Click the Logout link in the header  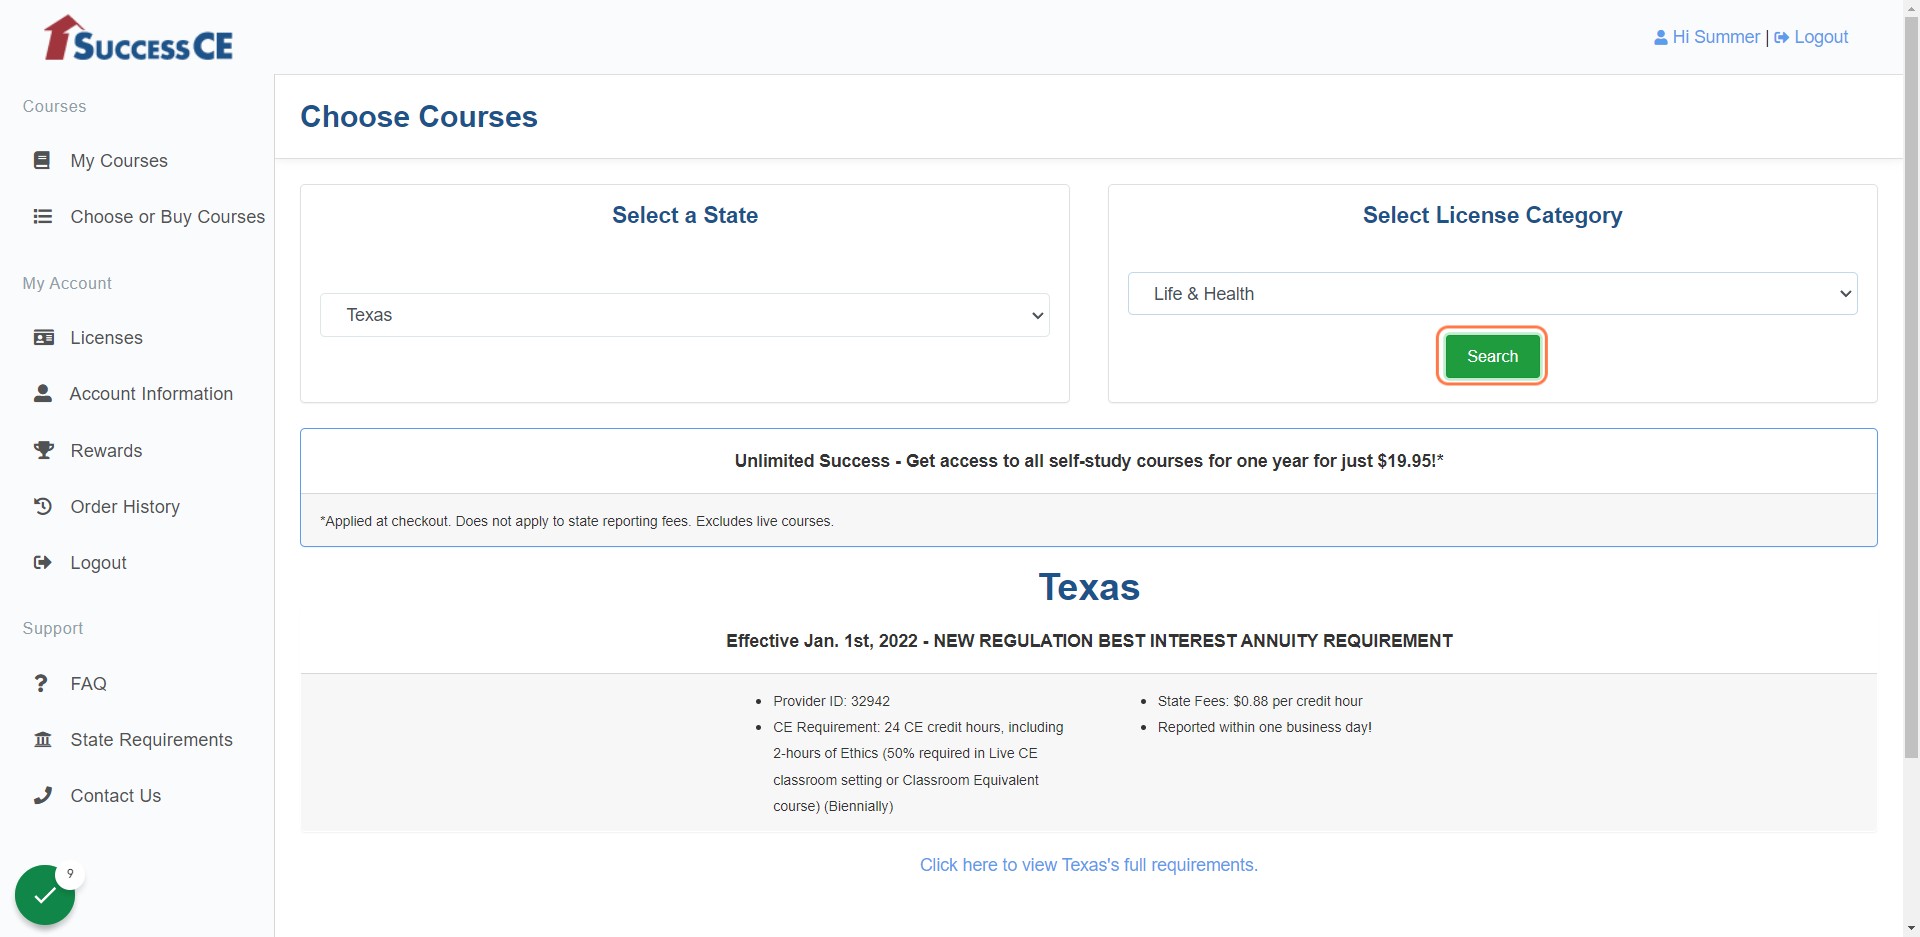1821,37
